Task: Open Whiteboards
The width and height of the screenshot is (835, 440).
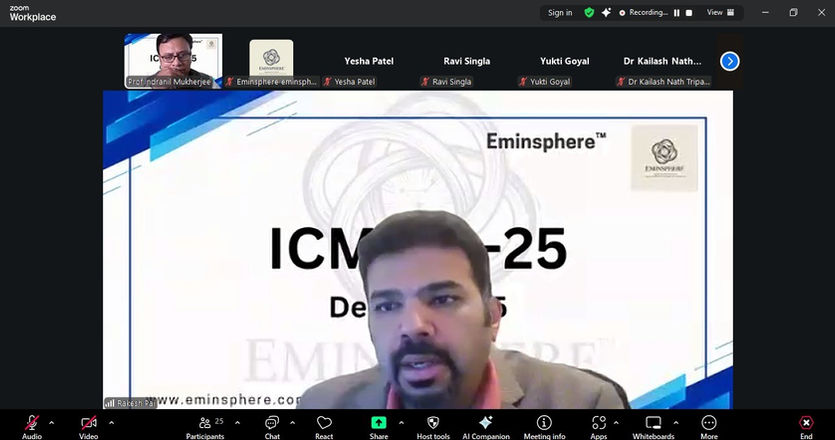Action: pyautogui.click(x=653, y=427)
